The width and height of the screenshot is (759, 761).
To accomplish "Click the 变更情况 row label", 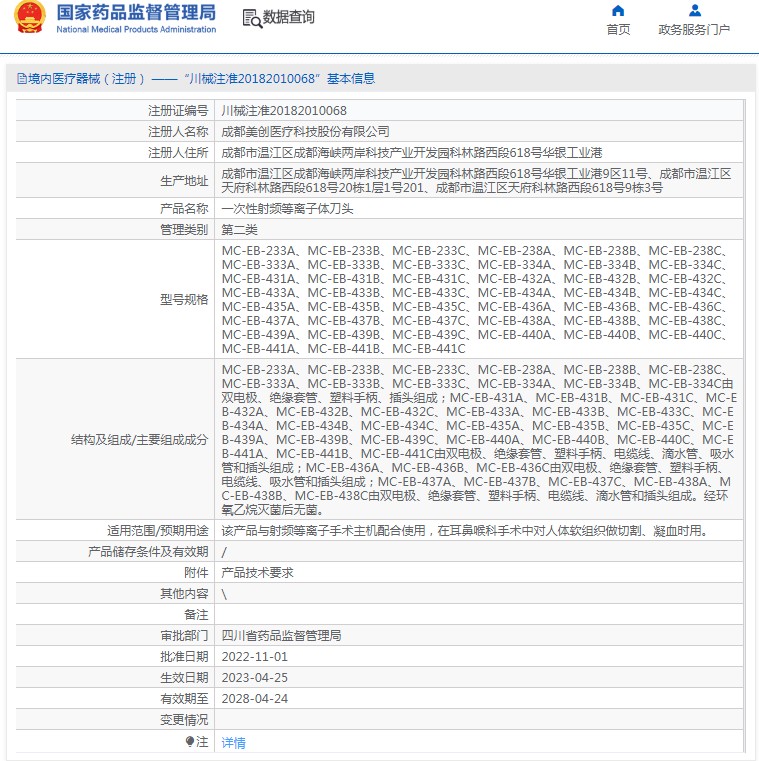I will pos(184,720).
